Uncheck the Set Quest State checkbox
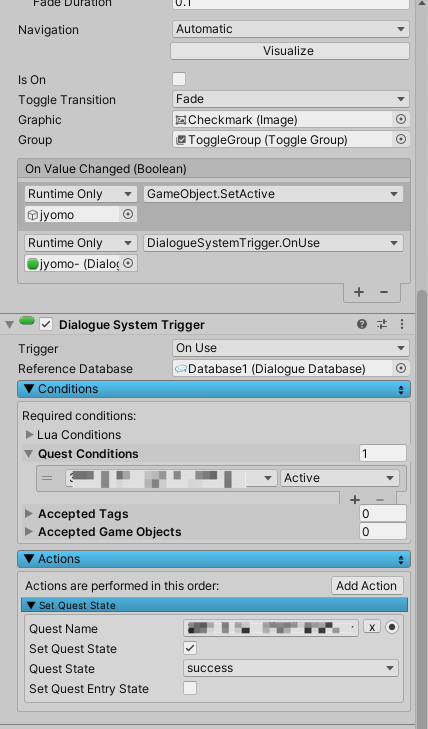 click(x=190, y=648)
